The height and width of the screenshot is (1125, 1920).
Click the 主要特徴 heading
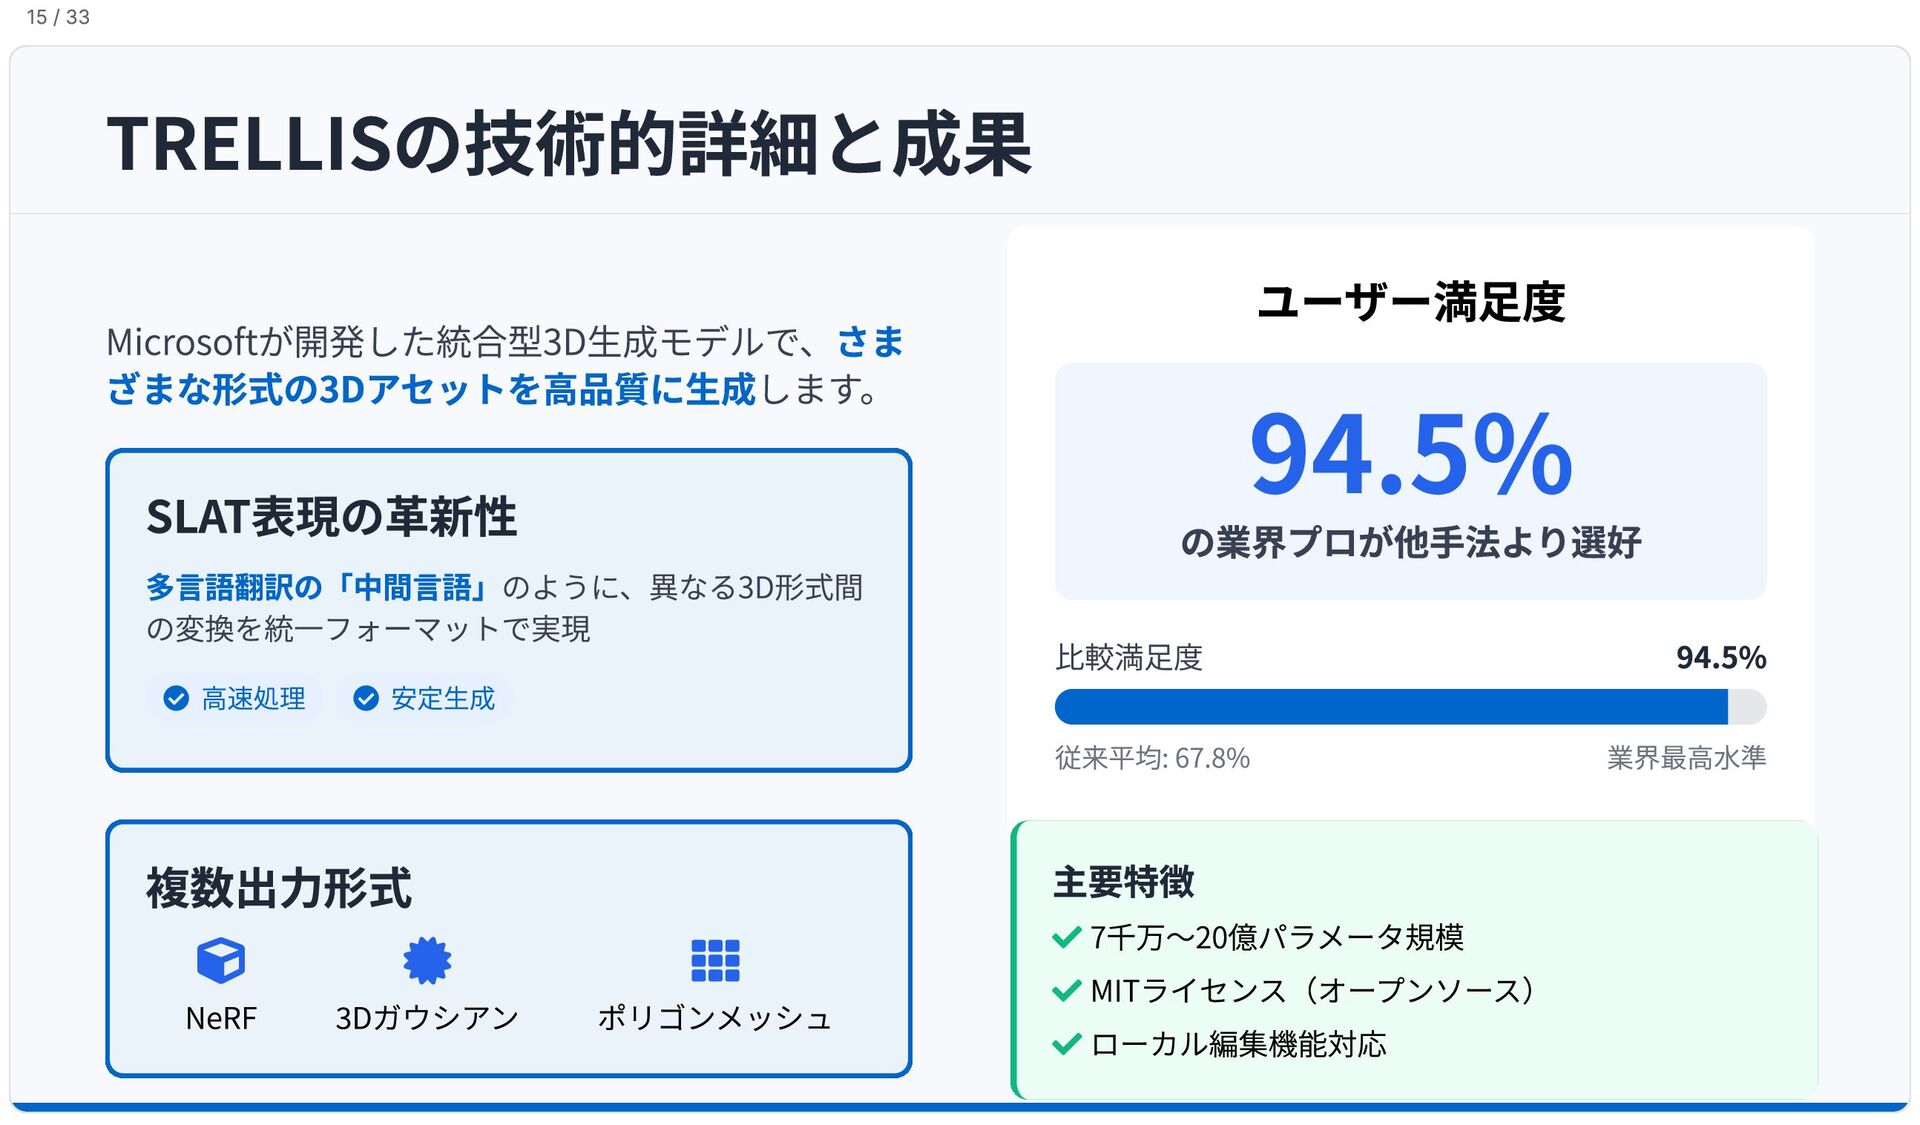[x=1124, y=882]
